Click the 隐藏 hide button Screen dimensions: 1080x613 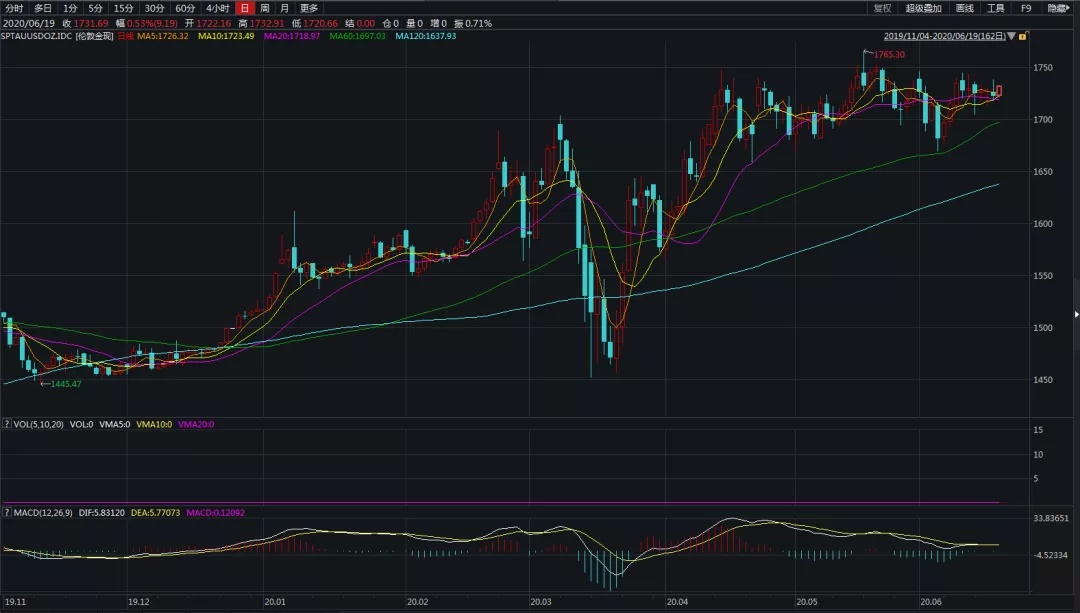pos(1059,8)
